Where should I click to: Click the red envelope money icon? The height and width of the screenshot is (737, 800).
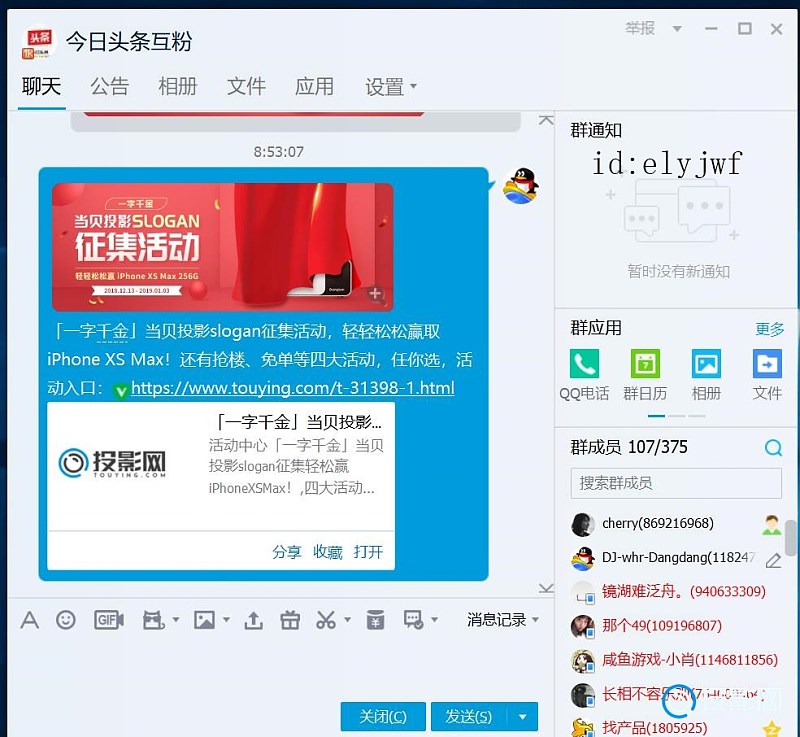coord(376,620)
